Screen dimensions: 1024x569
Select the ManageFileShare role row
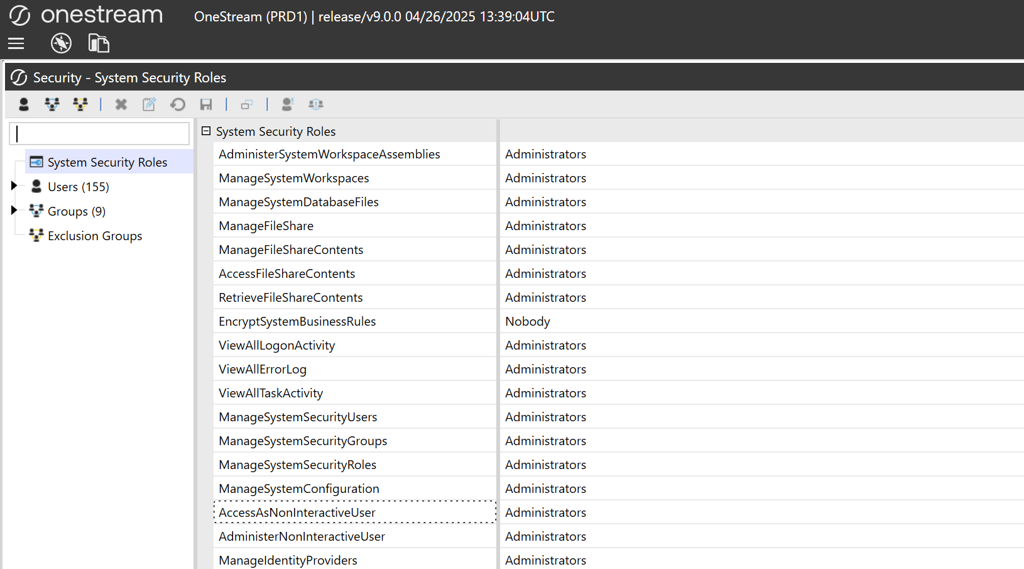click(266, 226)
